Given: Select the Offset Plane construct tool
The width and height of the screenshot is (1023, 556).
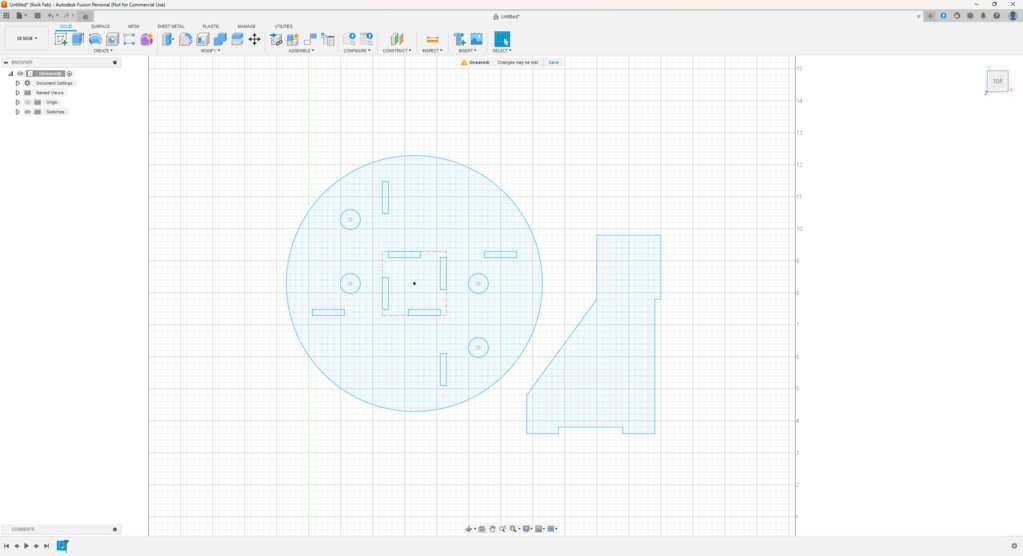Looking at the screenshot, I should (x=397, y=39).
